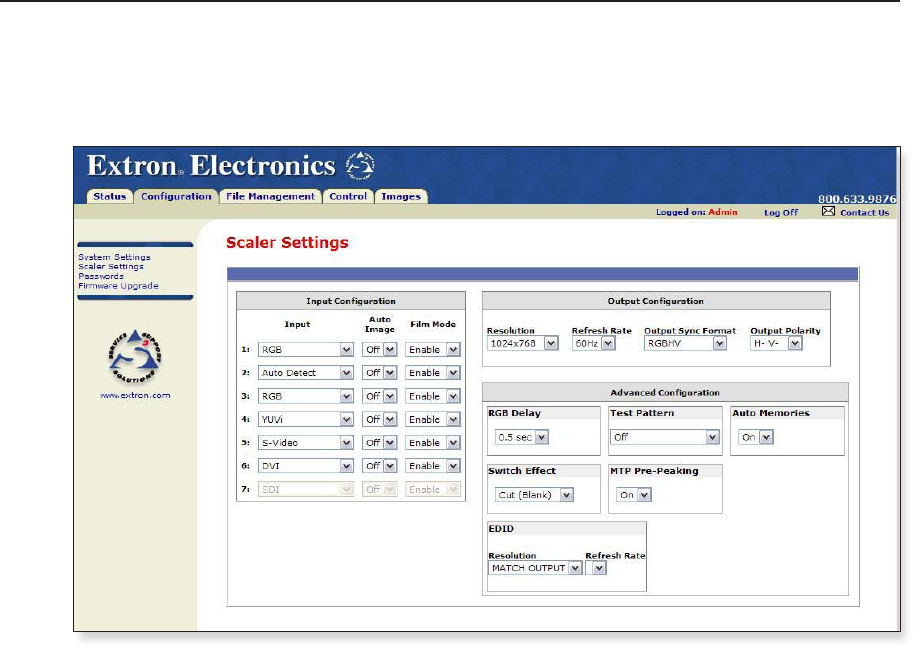Open output Refresh Rate dropdown (60Hz)

(x=594, y=343)
